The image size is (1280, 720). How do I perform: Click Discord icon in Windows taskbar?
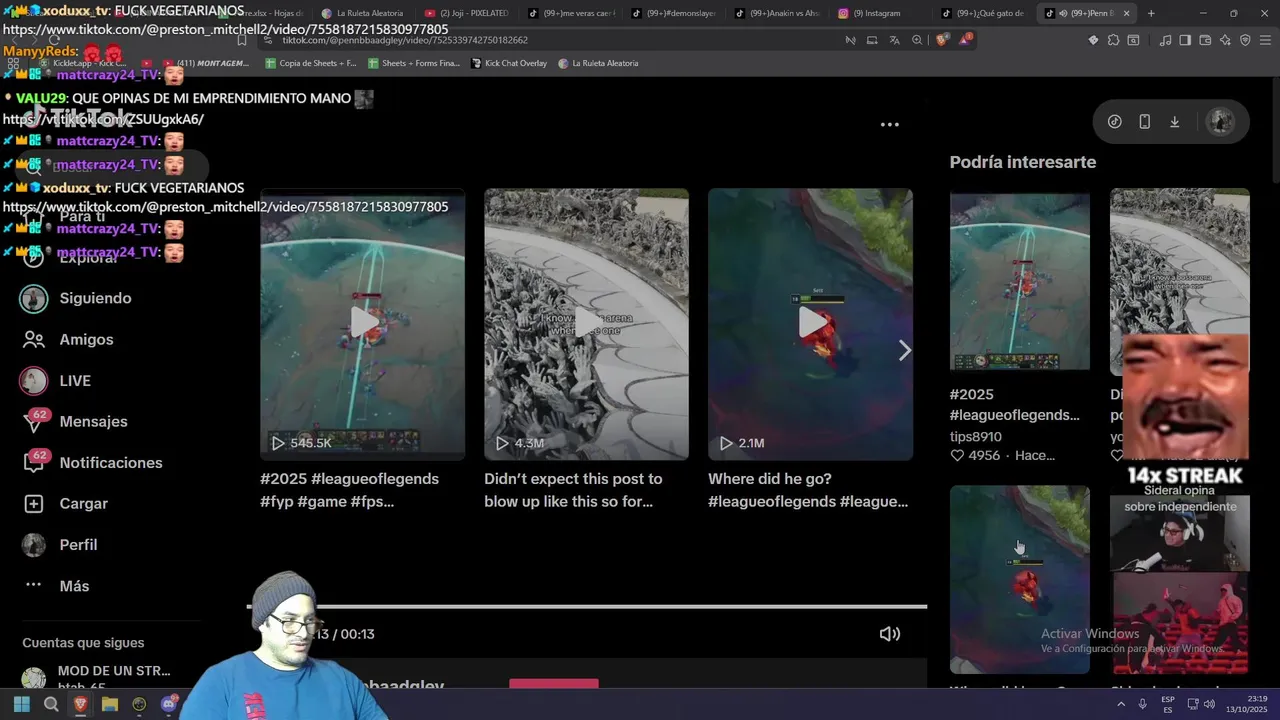[x=168, y=704]
